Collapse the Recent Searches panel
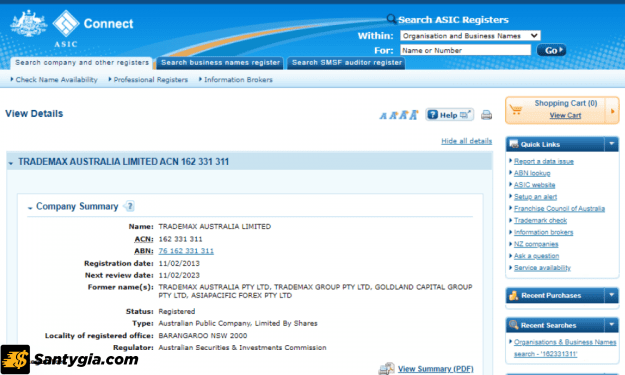Viewport: 625px width, 375px height. point(611,325)
